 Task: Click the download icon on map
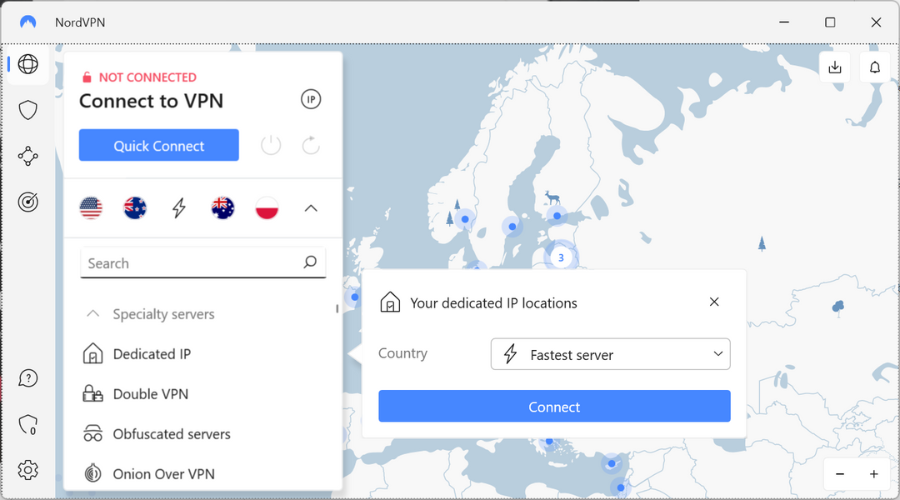(835, 67)
